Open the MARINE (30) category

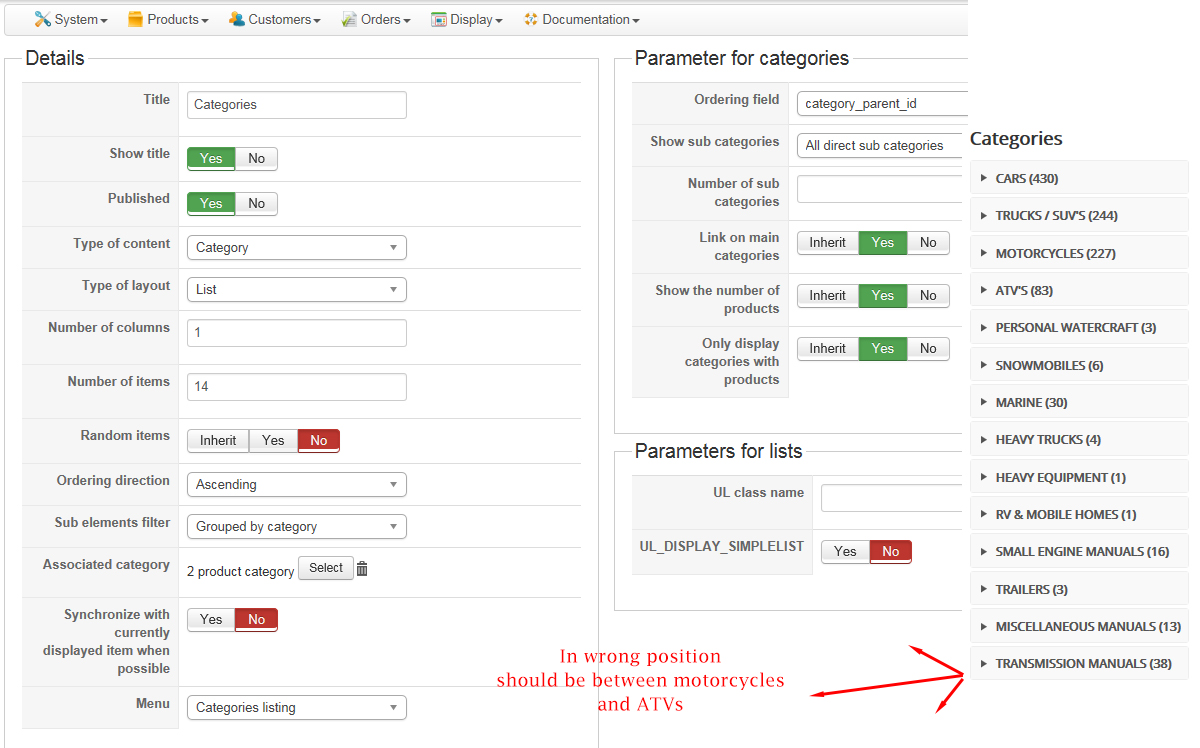(x=1079, y=403)
